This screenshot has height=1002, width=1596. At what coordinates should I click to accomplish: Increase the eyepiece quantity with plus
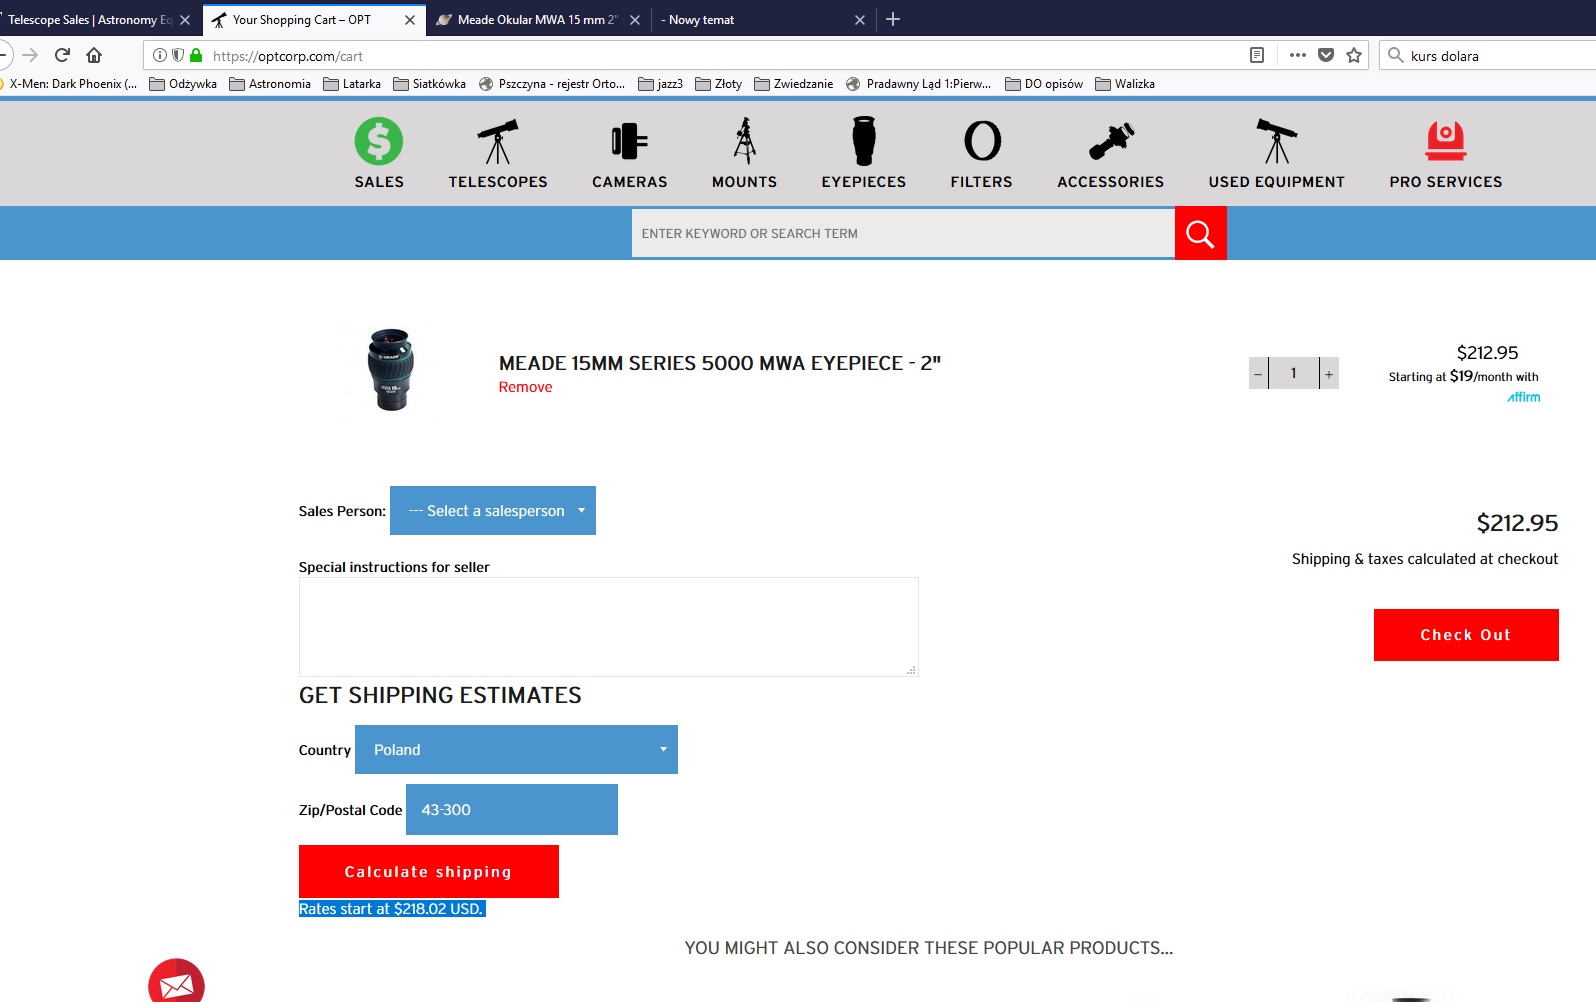tap(1329, 373)
